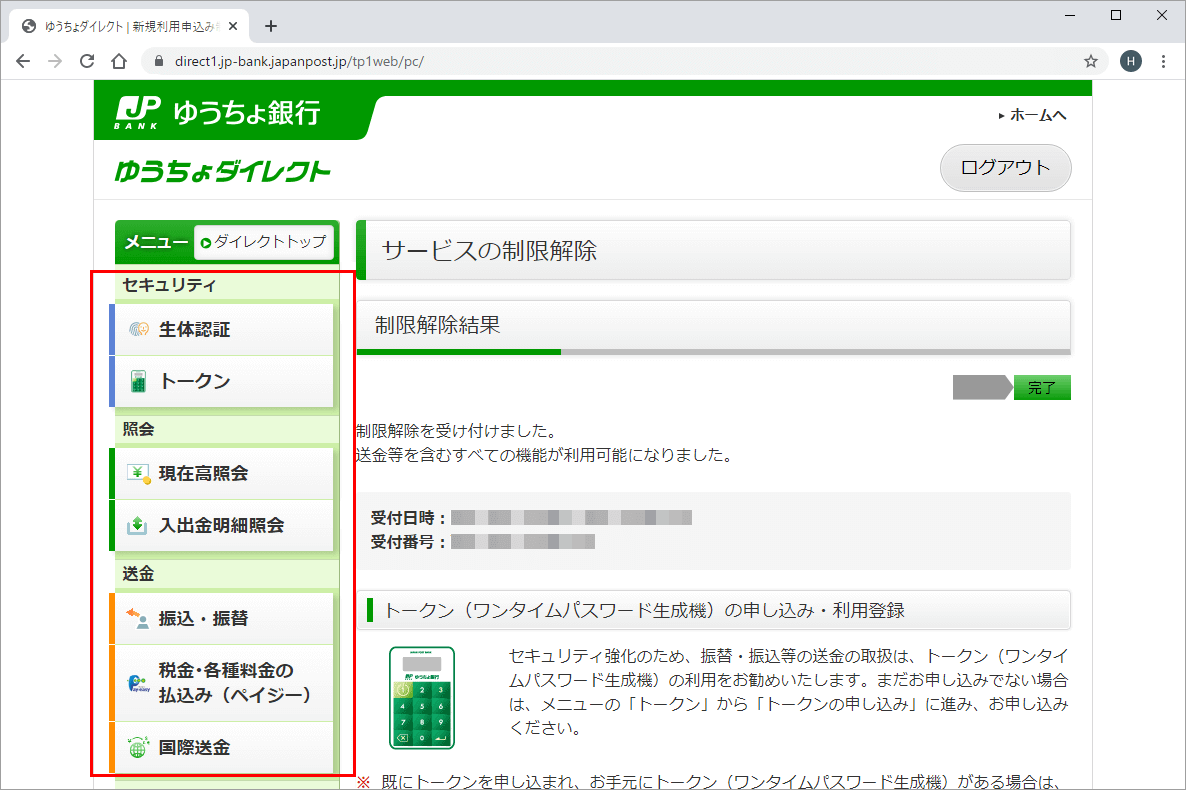
Task: Click the site padlock security icon
Action: click(x=159, y=61)
